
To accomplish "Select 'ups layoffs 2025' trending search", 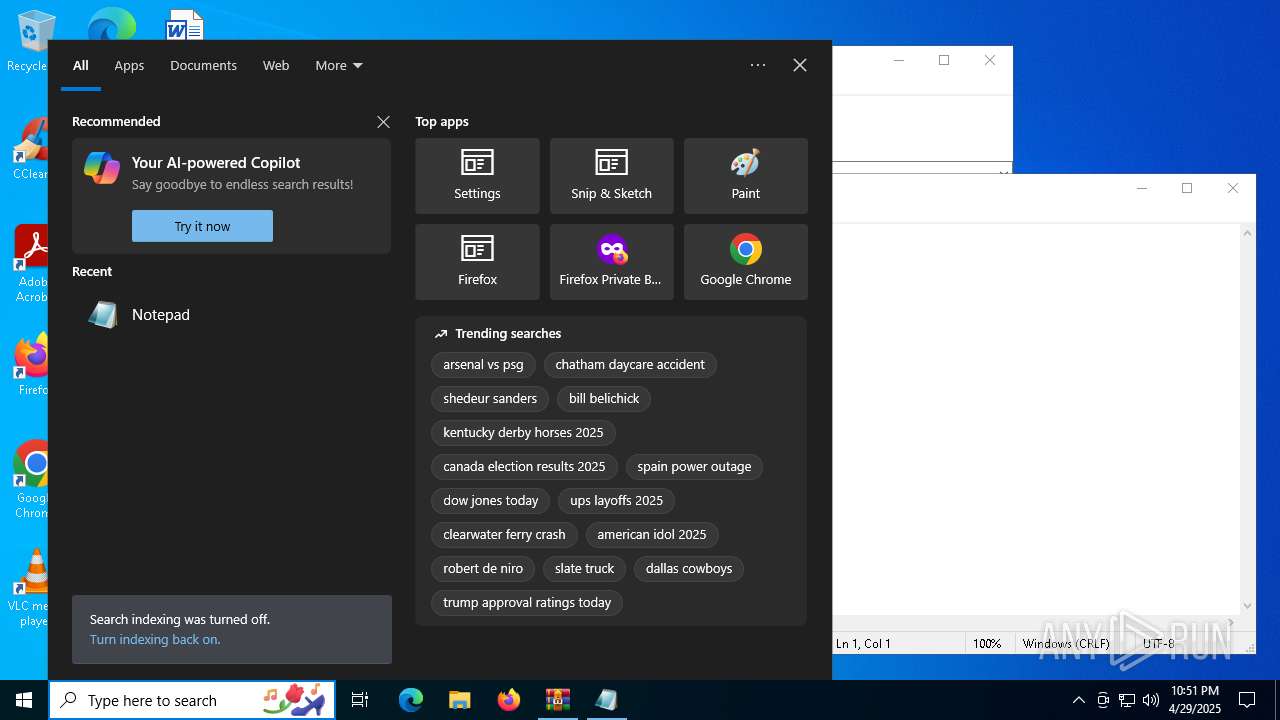I will 616,501.
